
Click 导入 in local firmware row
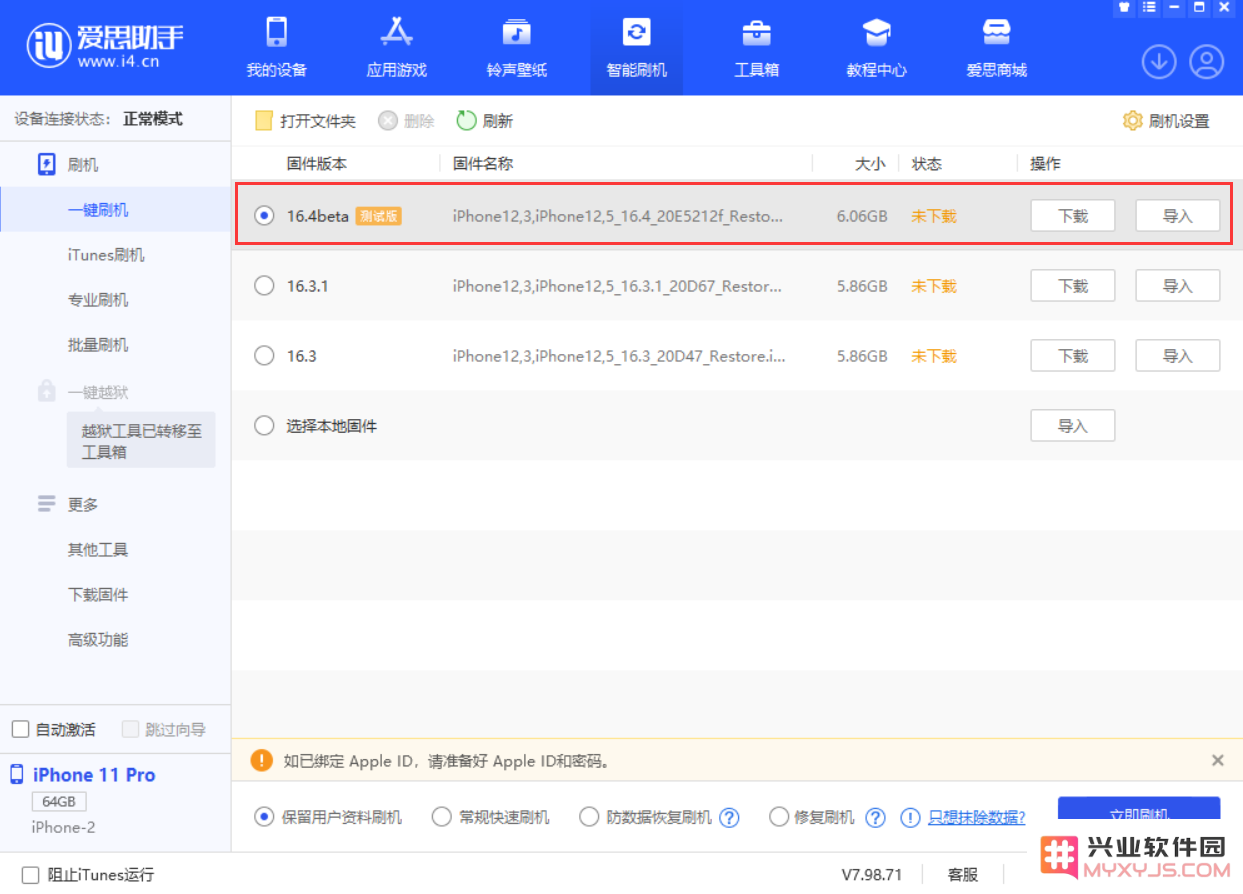pyautogui.click(x=1073, y=426)
